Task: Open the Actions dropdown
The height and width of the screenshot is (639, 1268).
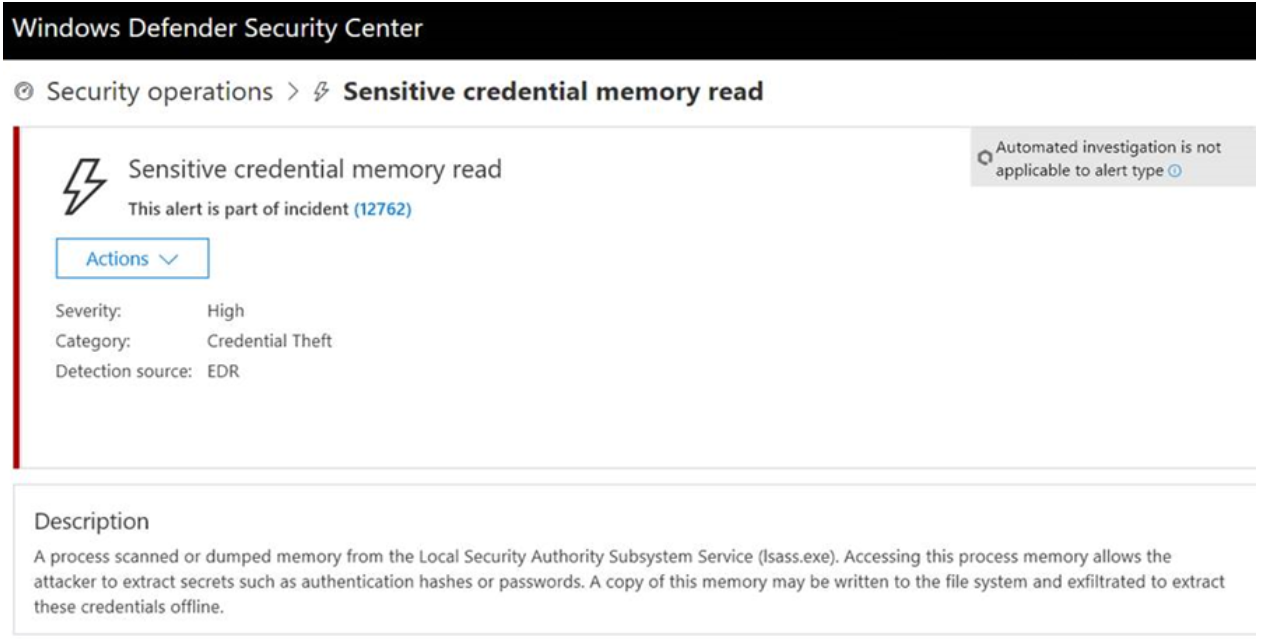Action: pos(132,257)
